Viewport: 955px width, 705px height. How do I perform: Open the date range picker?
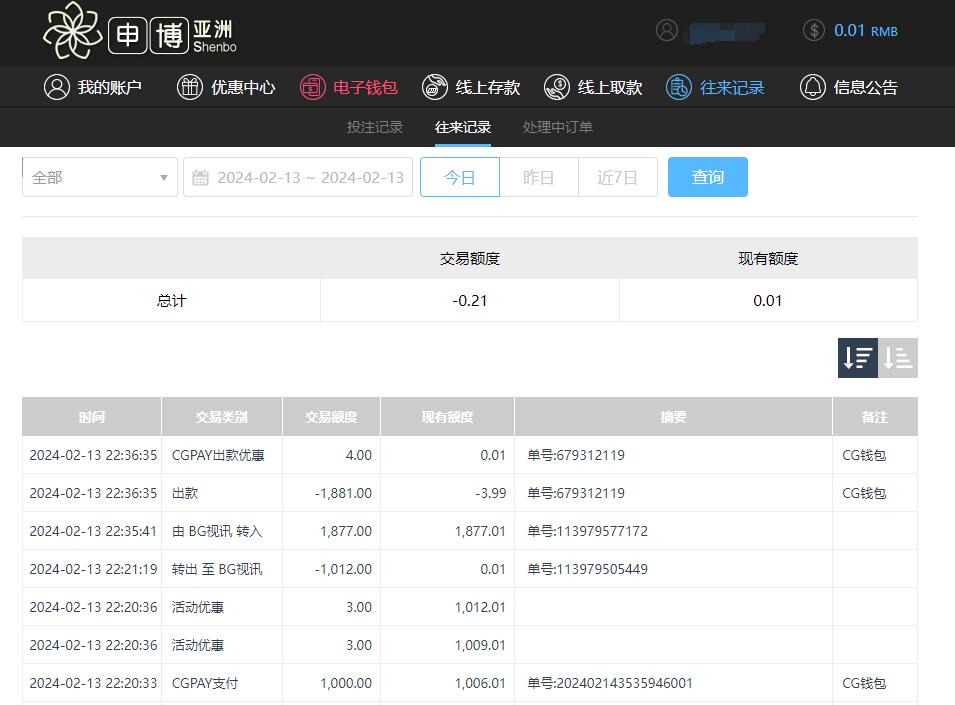point(298,177)
